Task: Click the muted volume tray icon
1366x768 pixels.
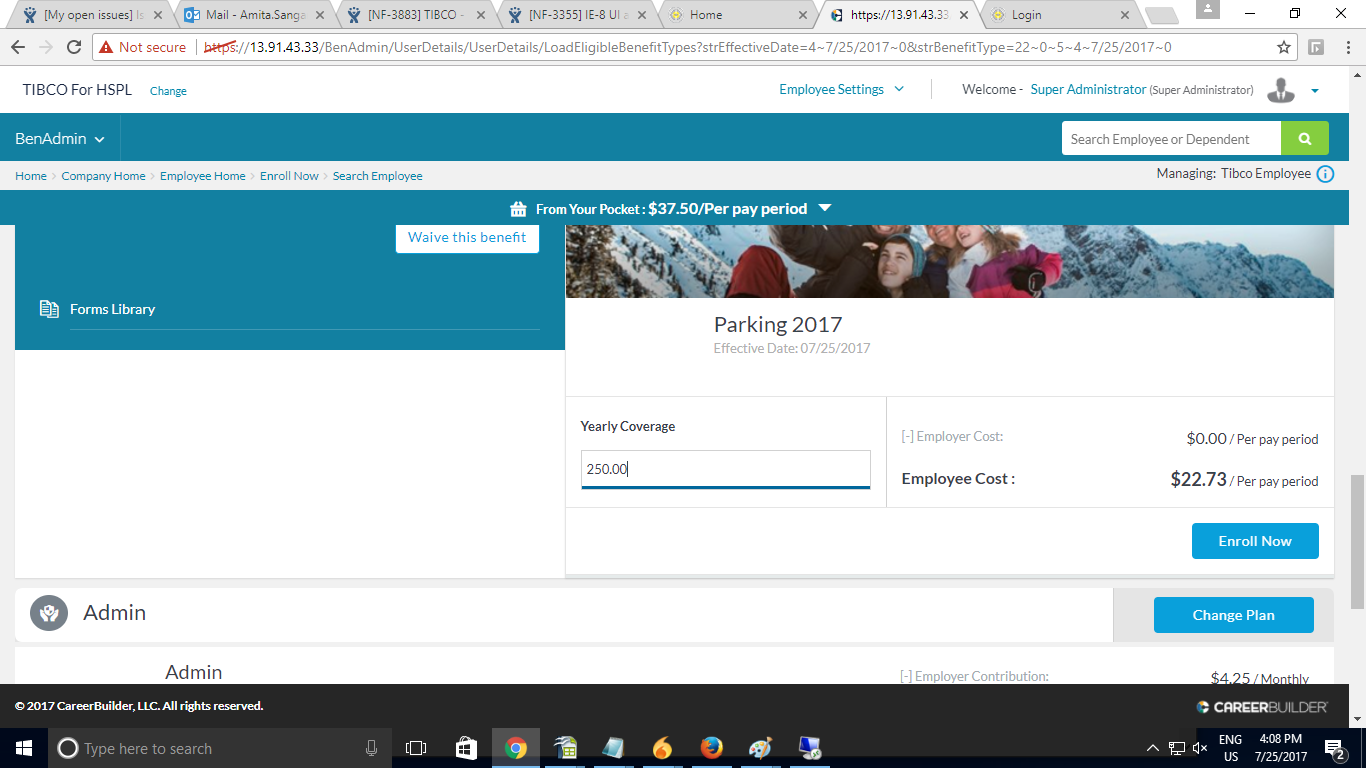Action: point(1199,748)
